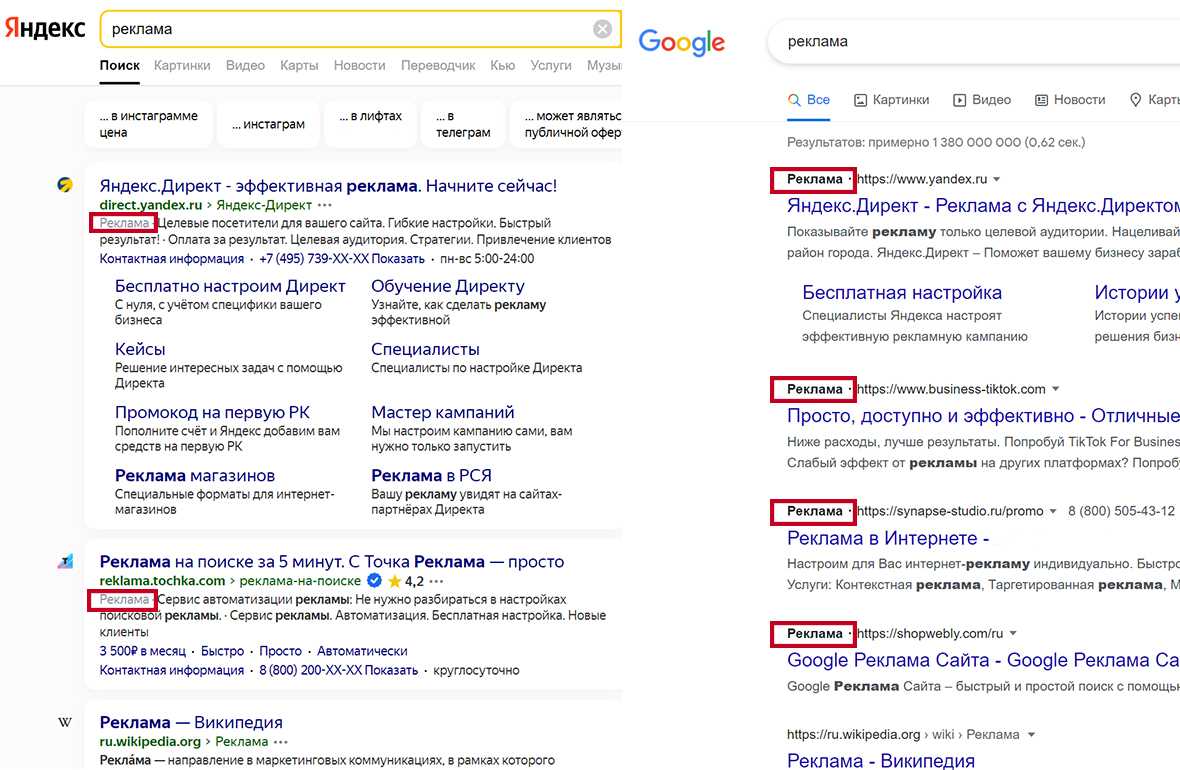The width and height of the screenshot is (1180, 770).
Task: Expand dropdown arrow after shopwebly.com/ru URL
Action: pyautogui.click(x=1013, y=634)
